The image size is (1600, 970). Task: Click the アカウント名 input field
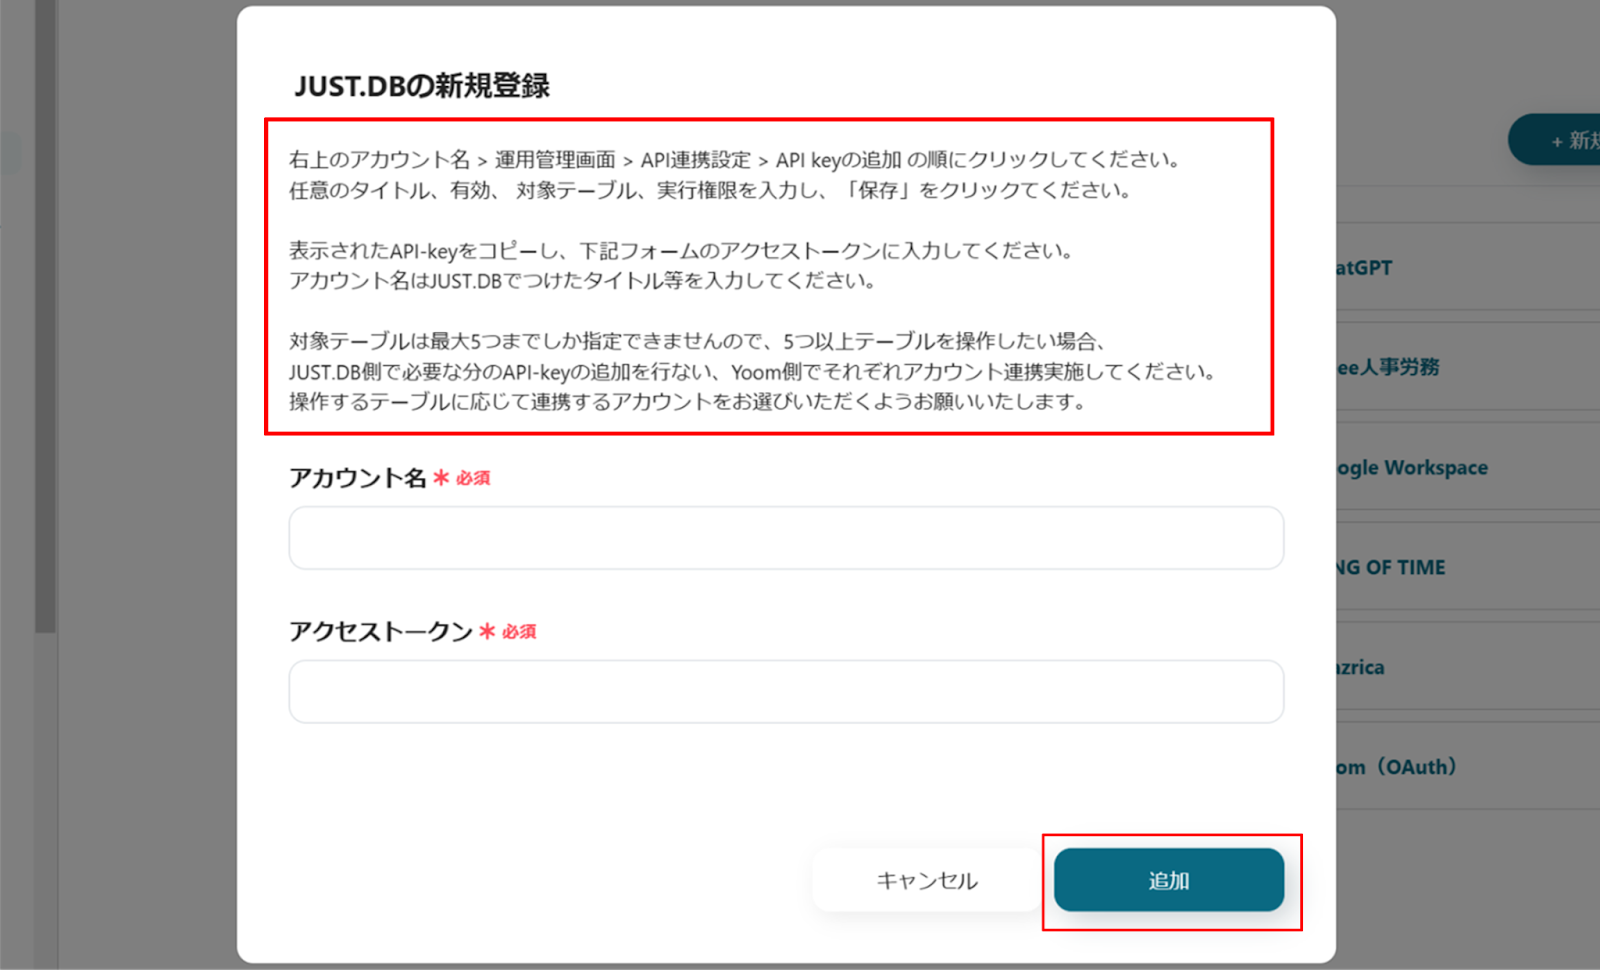pyautogui.click(x=786, y=538)
